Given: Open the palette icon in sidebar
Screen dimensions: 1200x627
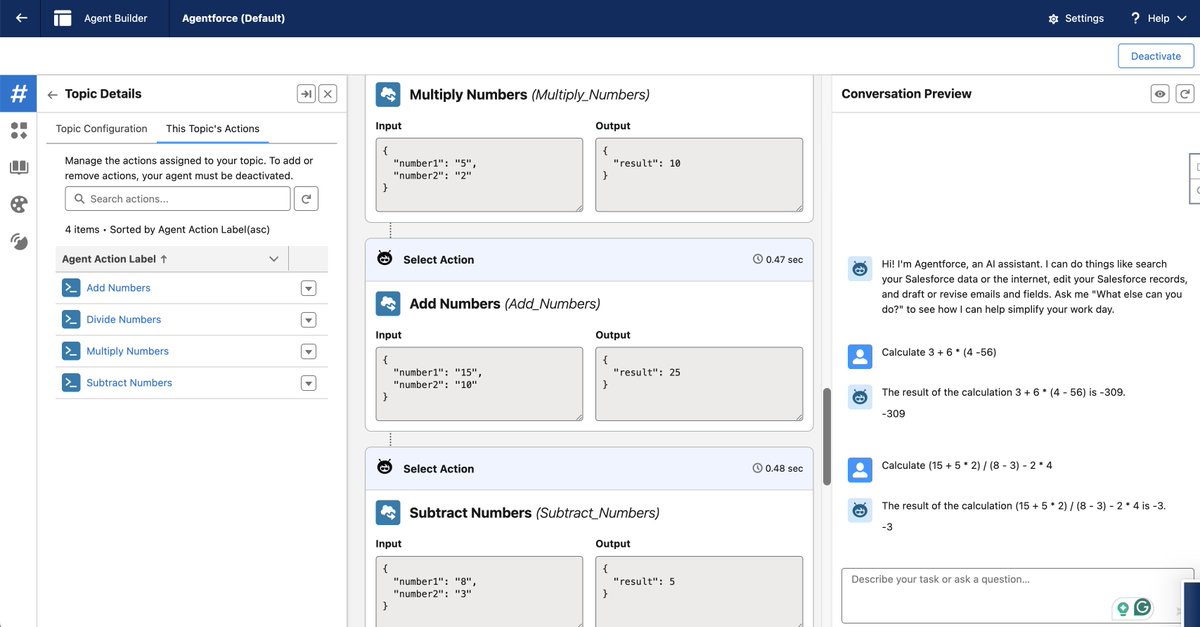Looking at the screenshot, I should pos(19,204).
